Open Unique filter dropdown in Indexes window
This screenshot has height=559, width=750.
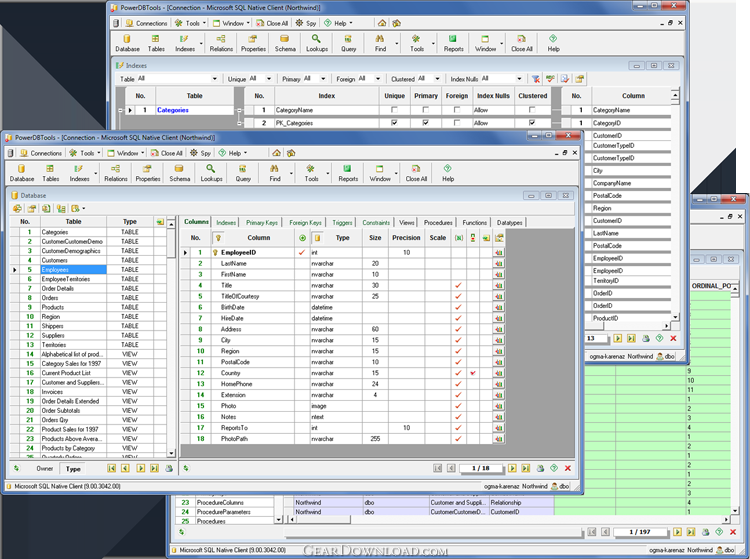pyautogui.click(x=269, y=79)
